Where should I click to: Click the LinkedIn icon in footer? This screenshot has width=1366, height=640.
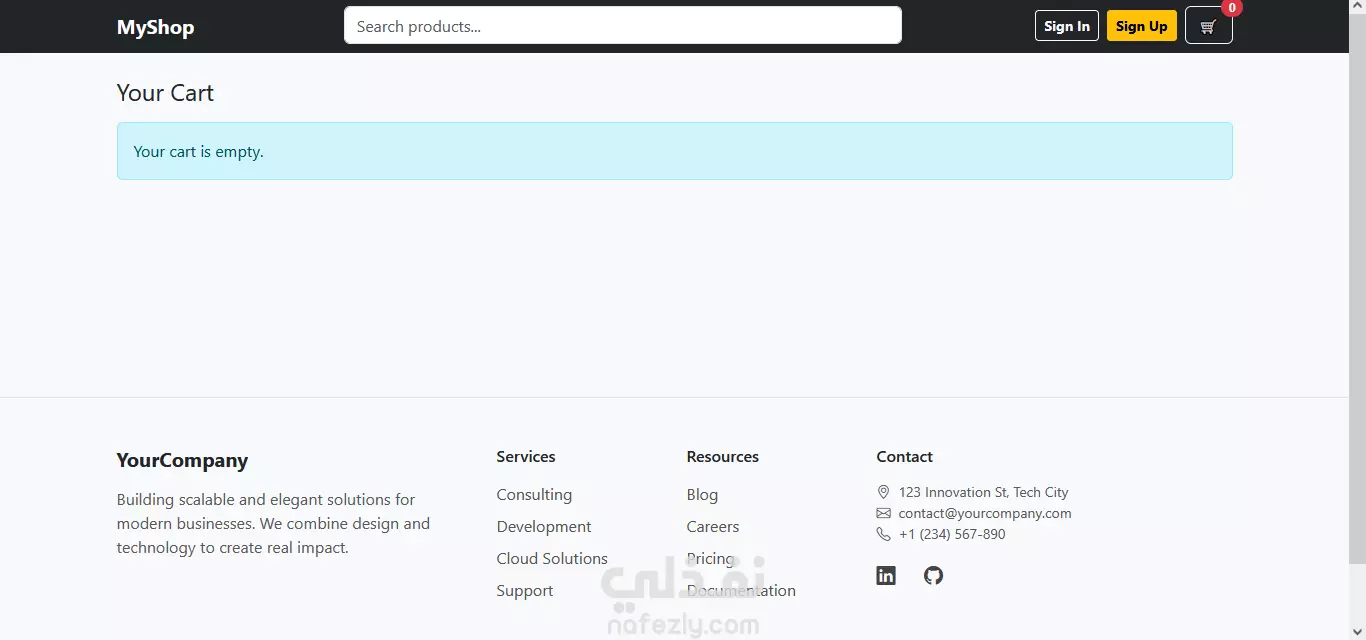coord(886,575)
